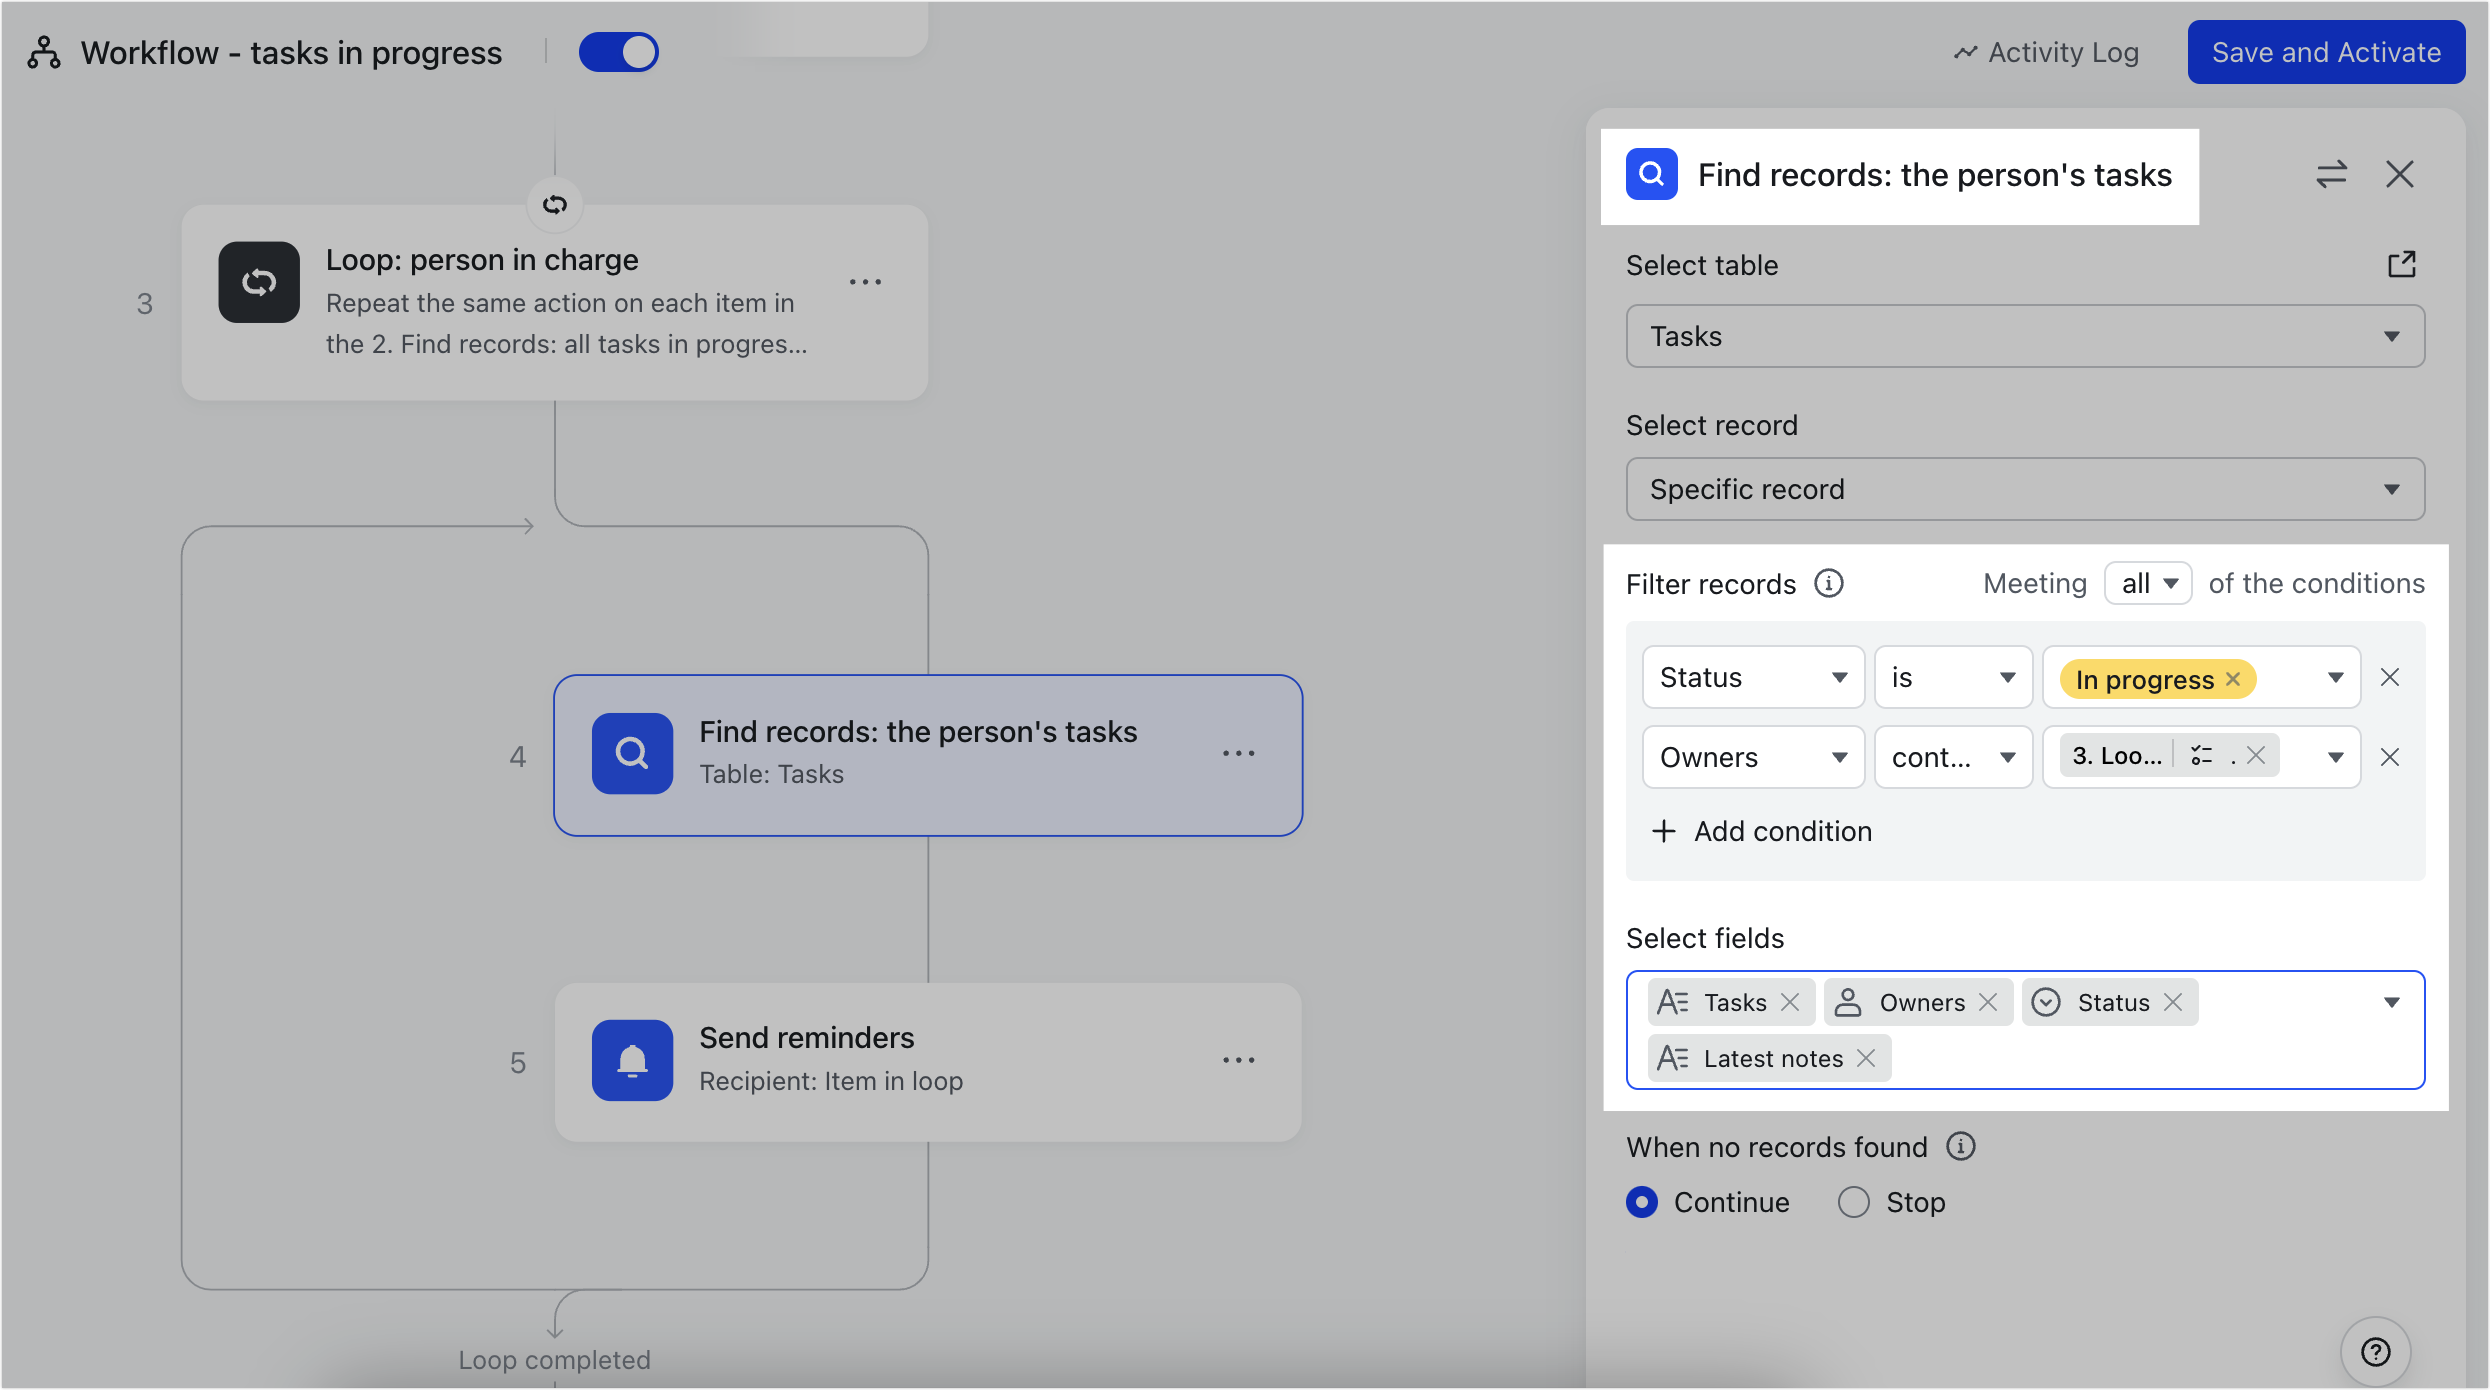Delete the Status filter condition row

[x=2390, y=677]
